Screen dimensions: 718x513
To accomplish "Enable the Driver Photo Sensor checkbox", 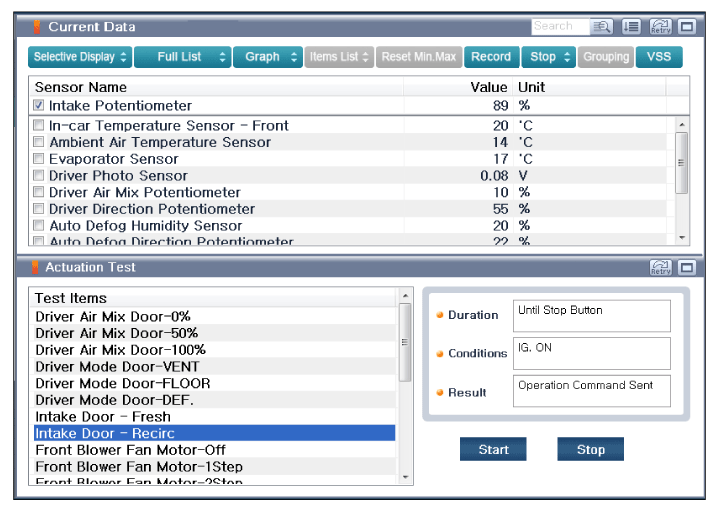I will click(39, 175).
